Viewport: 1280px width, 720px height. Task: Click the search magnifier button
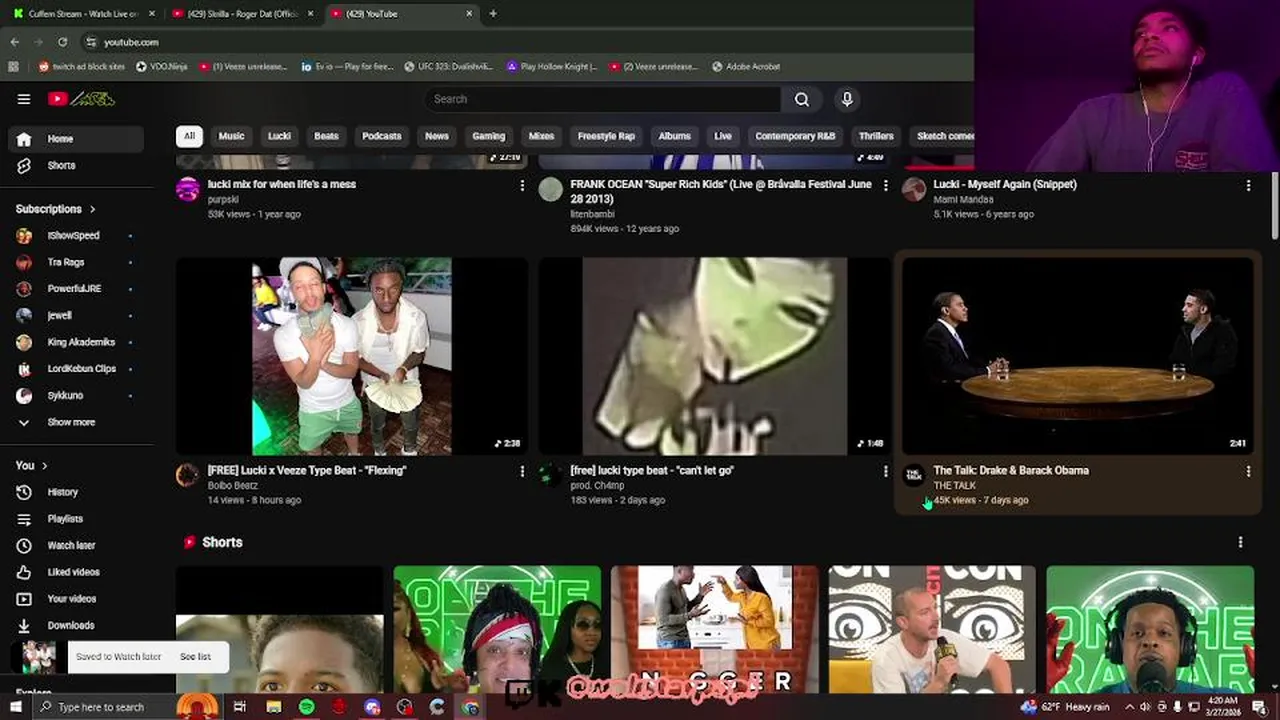(x=802, y=99)
